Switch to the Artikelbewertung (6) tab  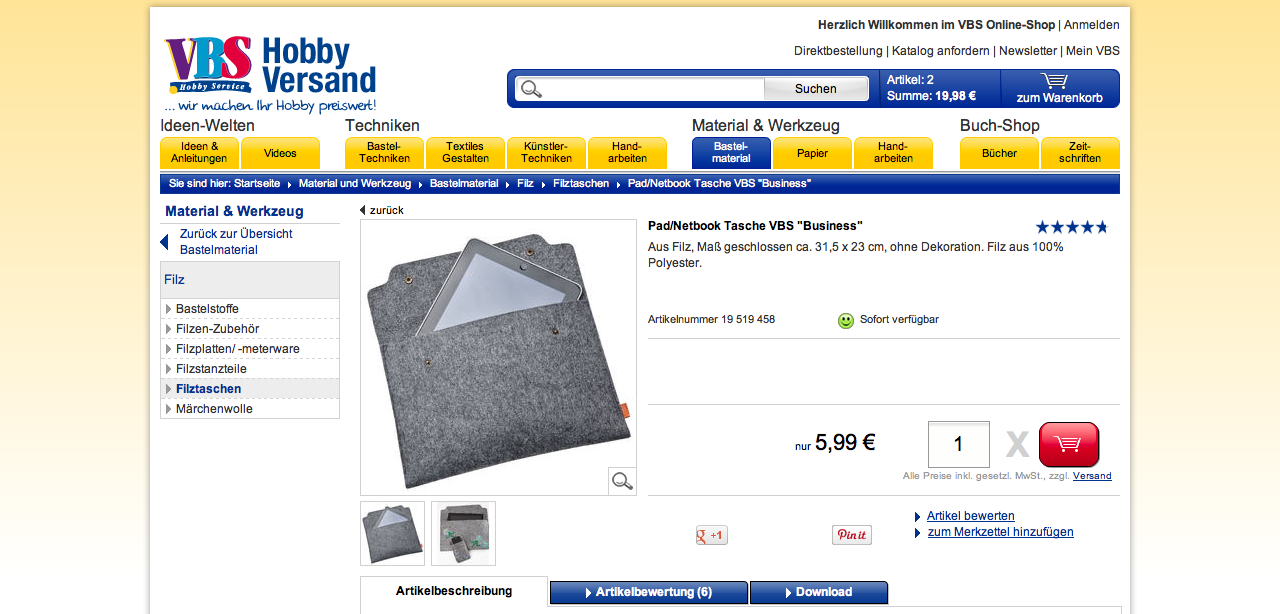click(648, 592)
